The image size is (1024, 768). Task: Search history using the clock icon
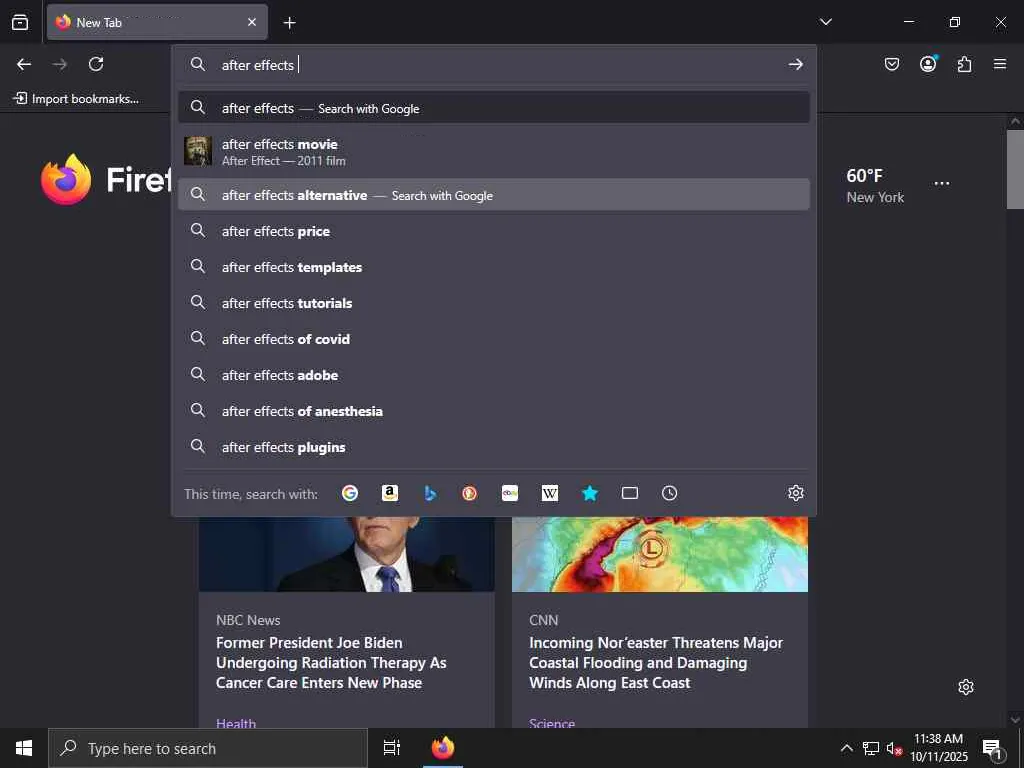pyautogui.click(x=669, y=493)
